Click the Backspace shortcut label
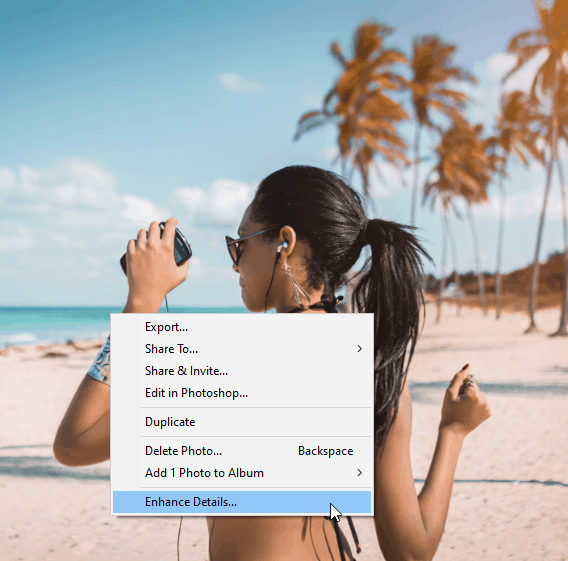The image size is (568, 561). coord(325,451)
